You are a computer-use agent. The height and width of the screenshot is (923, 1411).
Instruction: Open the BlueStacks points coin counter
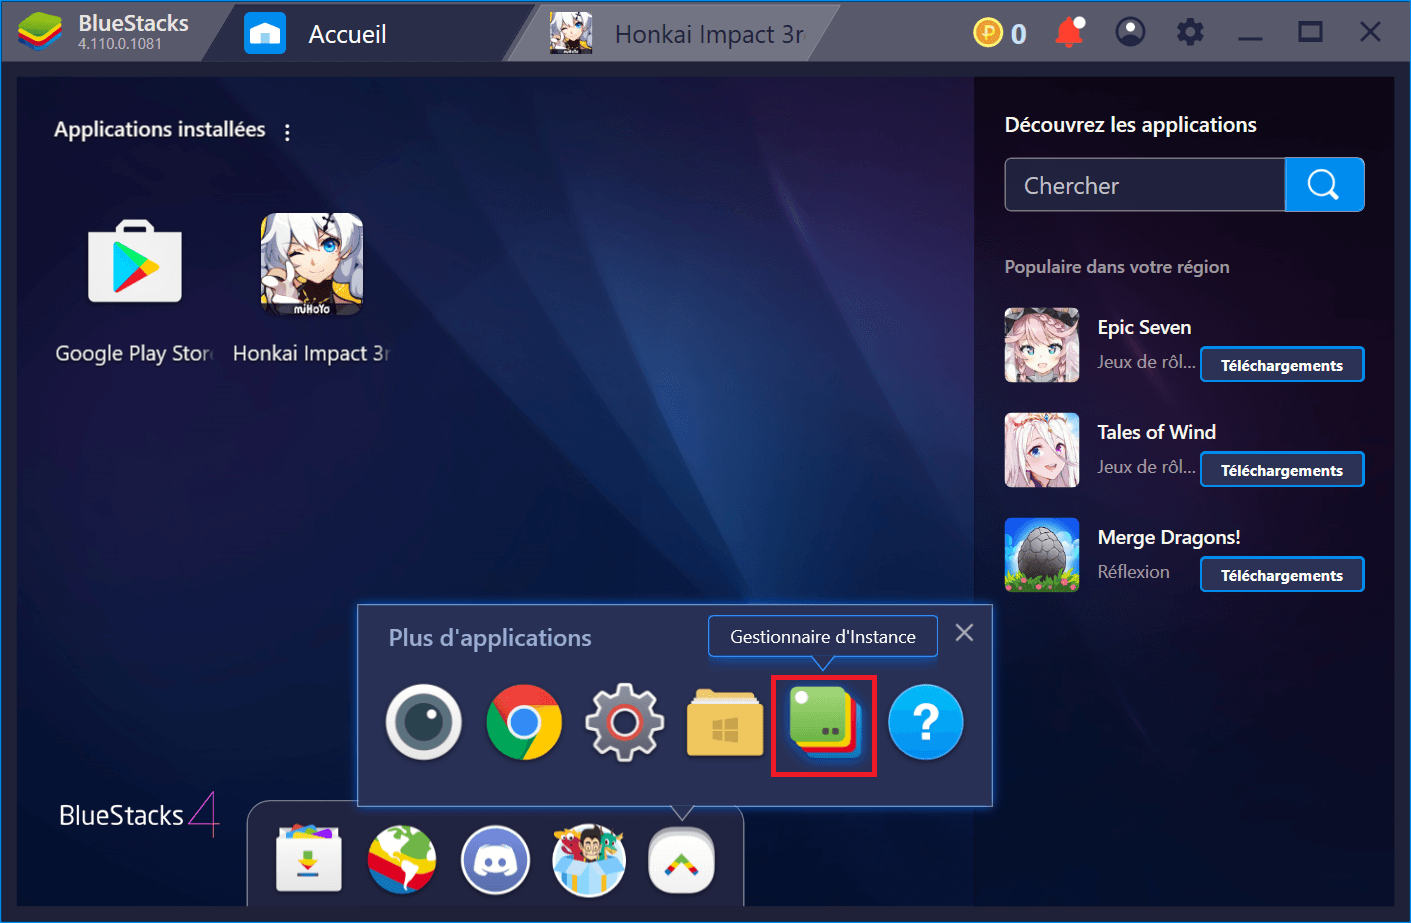pyautogui.click(x=1000, y=33)
